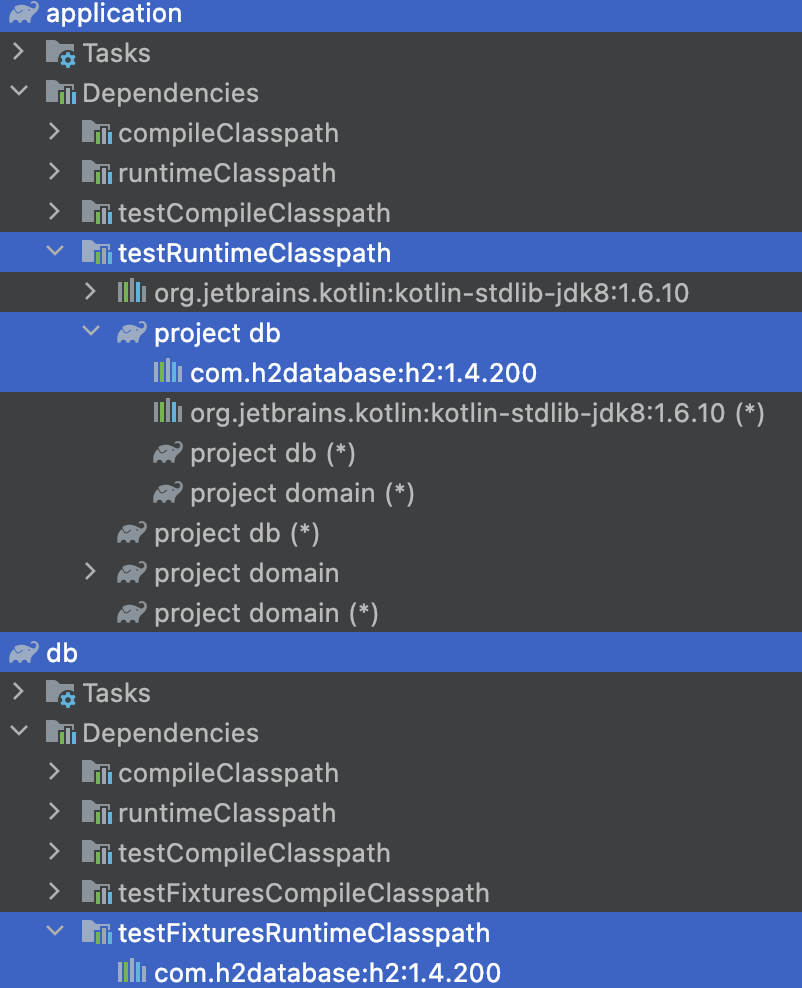The width and height of the screenshot is (802, 988).
Task: Expand the project domain node with chevron
Action: 91,572
